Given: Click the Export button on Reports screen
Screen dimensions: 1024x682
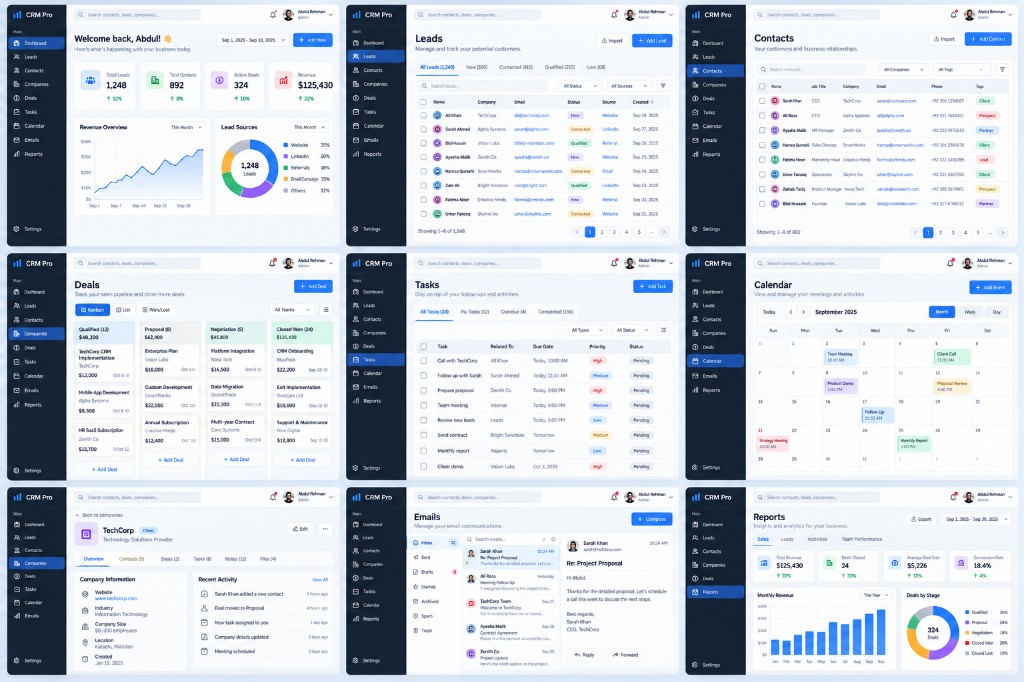Looking at the screenshot, I should [x=921, y=519].
